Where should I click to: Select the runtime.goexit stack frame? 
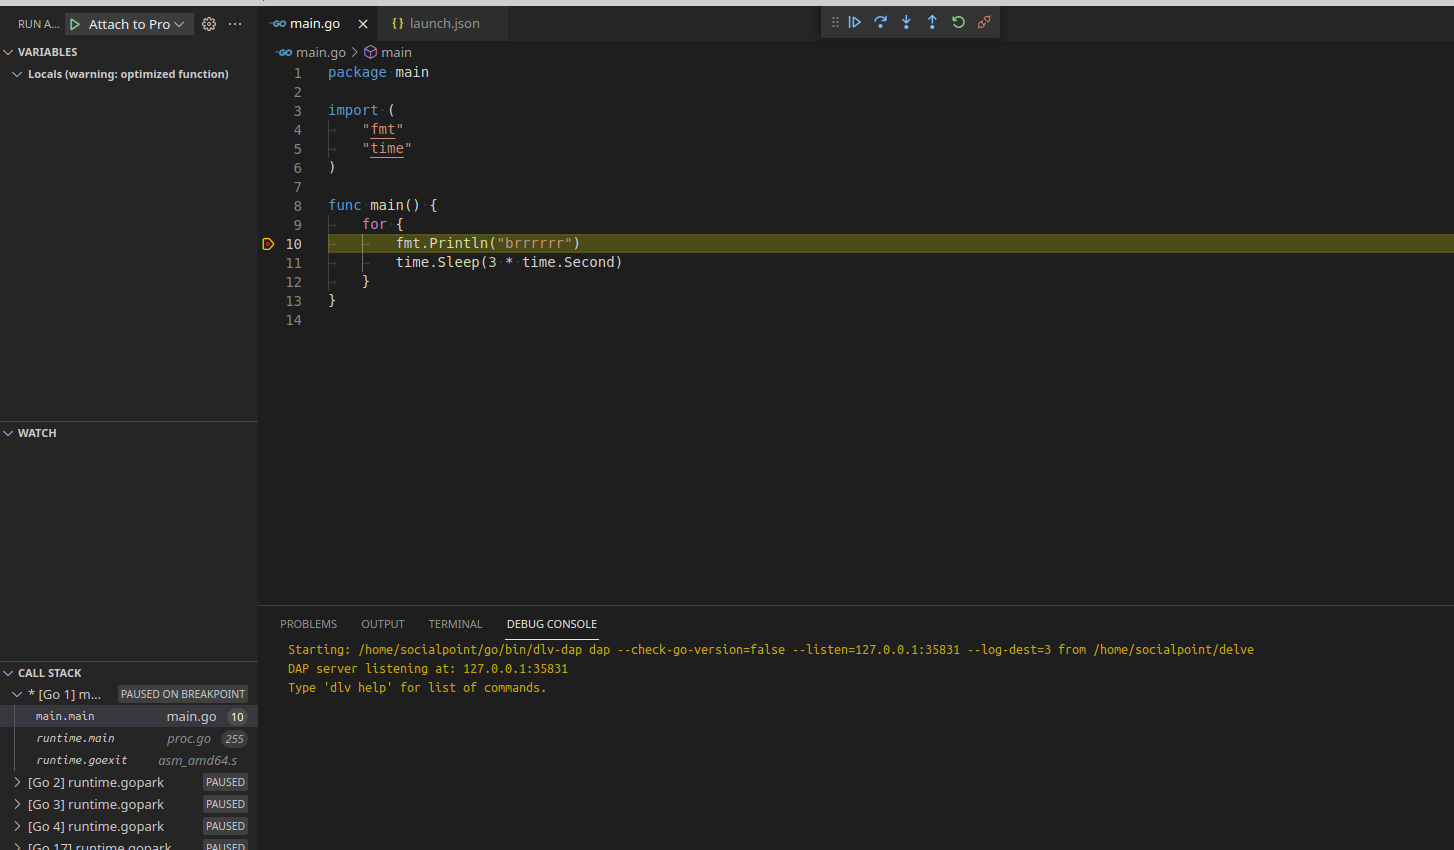pyautogui.click(x=129, y=760)
